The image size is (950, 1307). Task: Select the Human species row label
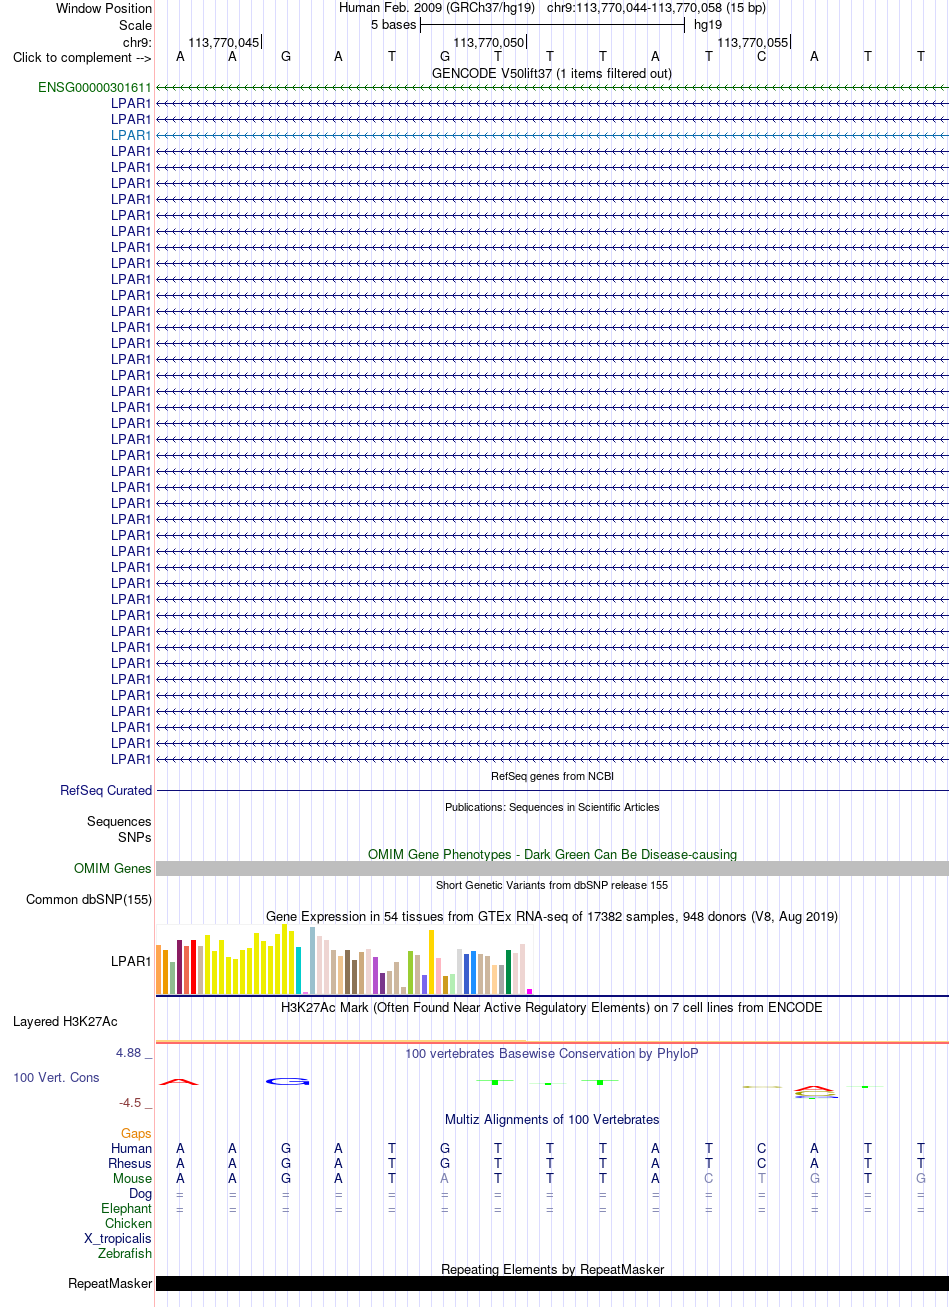(131, 1148)
